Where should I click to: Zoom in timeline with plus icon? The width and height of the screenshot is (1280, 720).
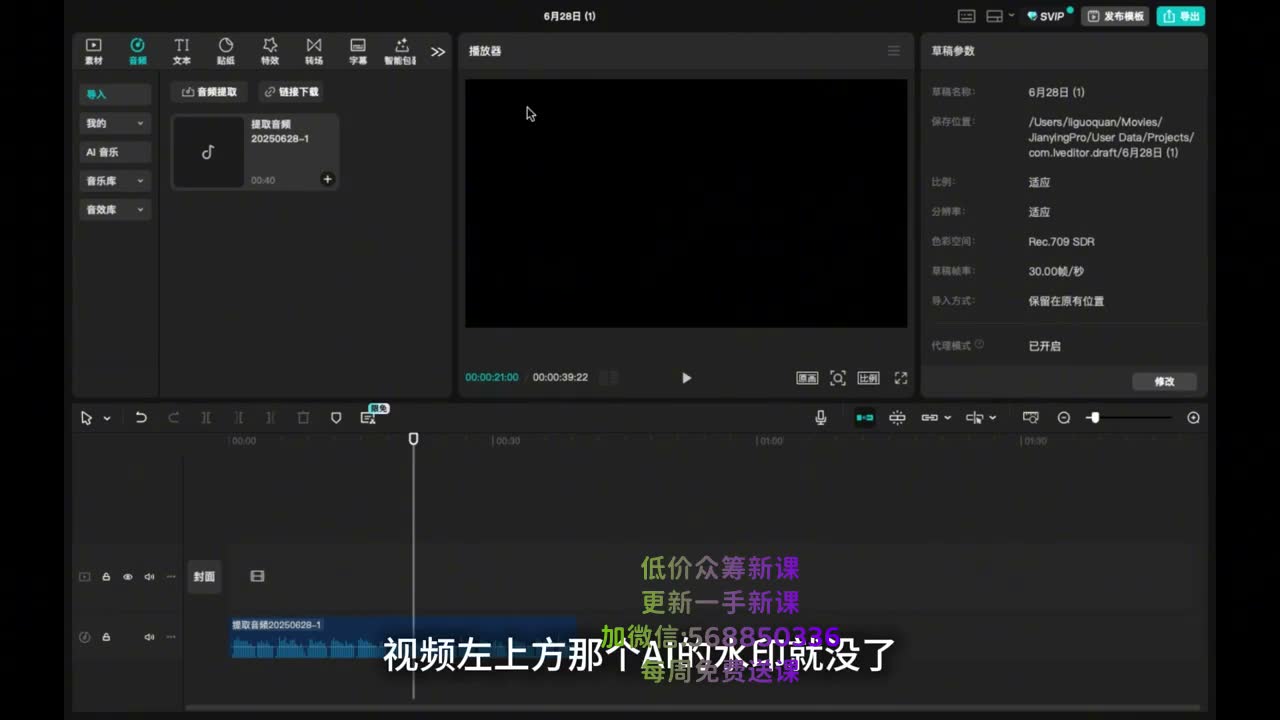1193,418
